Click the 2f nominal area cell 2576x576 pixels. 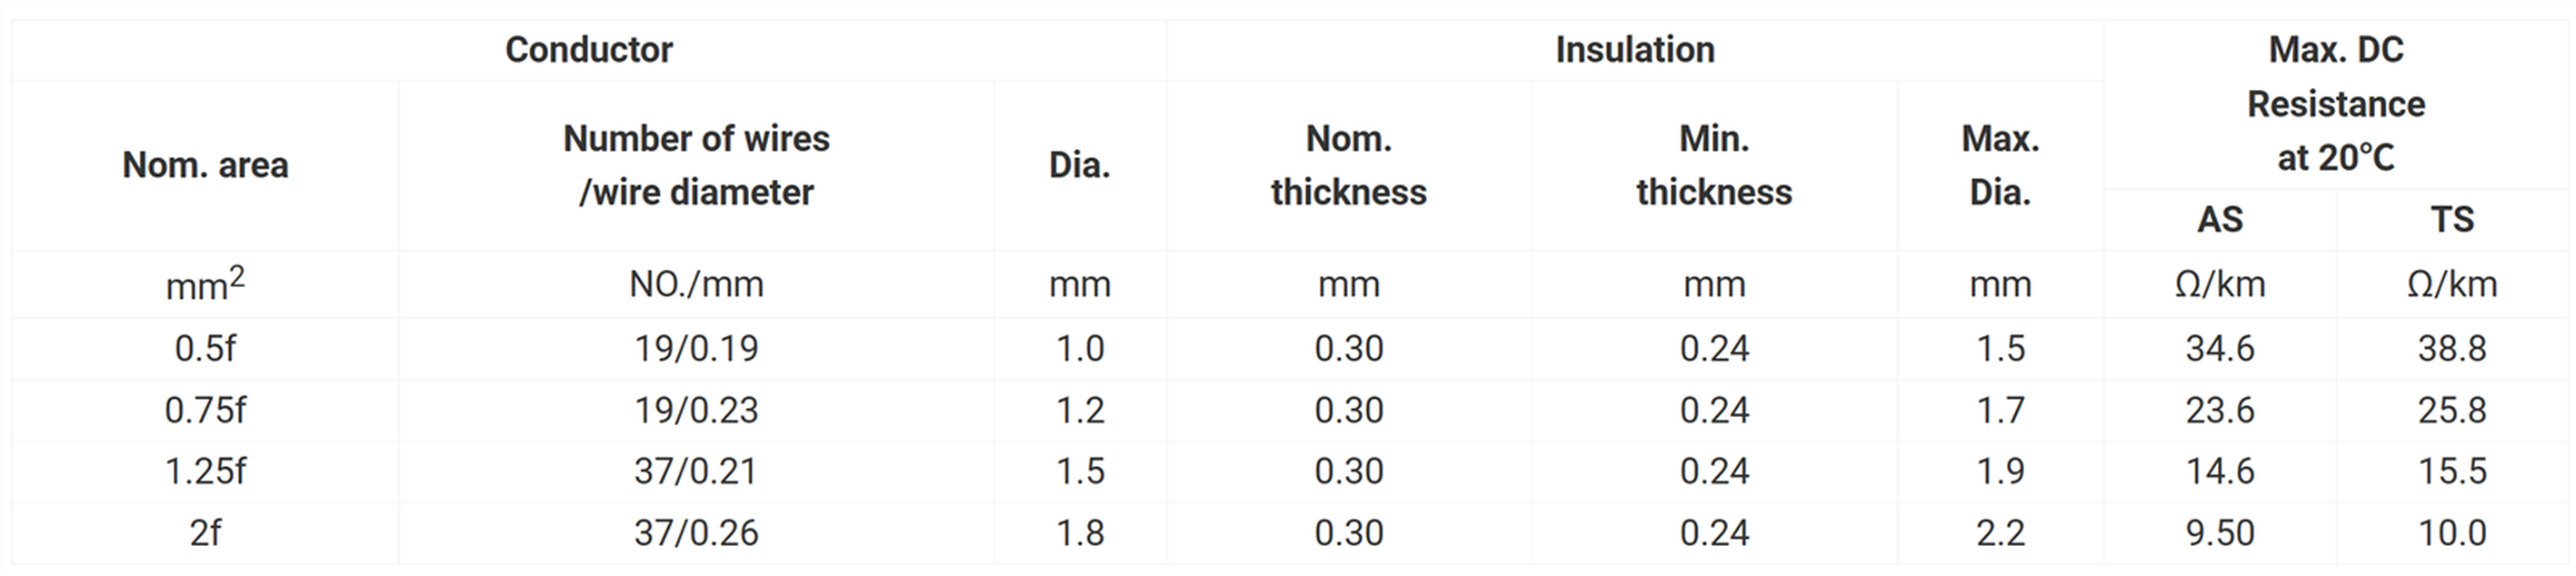tap(205, 533)
